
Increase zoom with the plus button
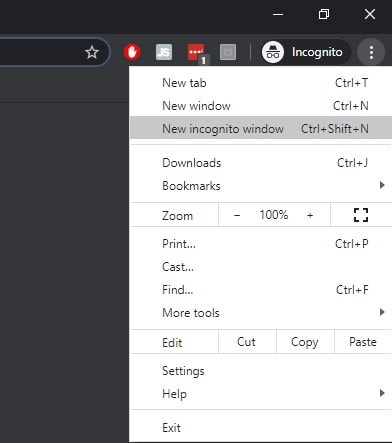(x=310, y=215)
